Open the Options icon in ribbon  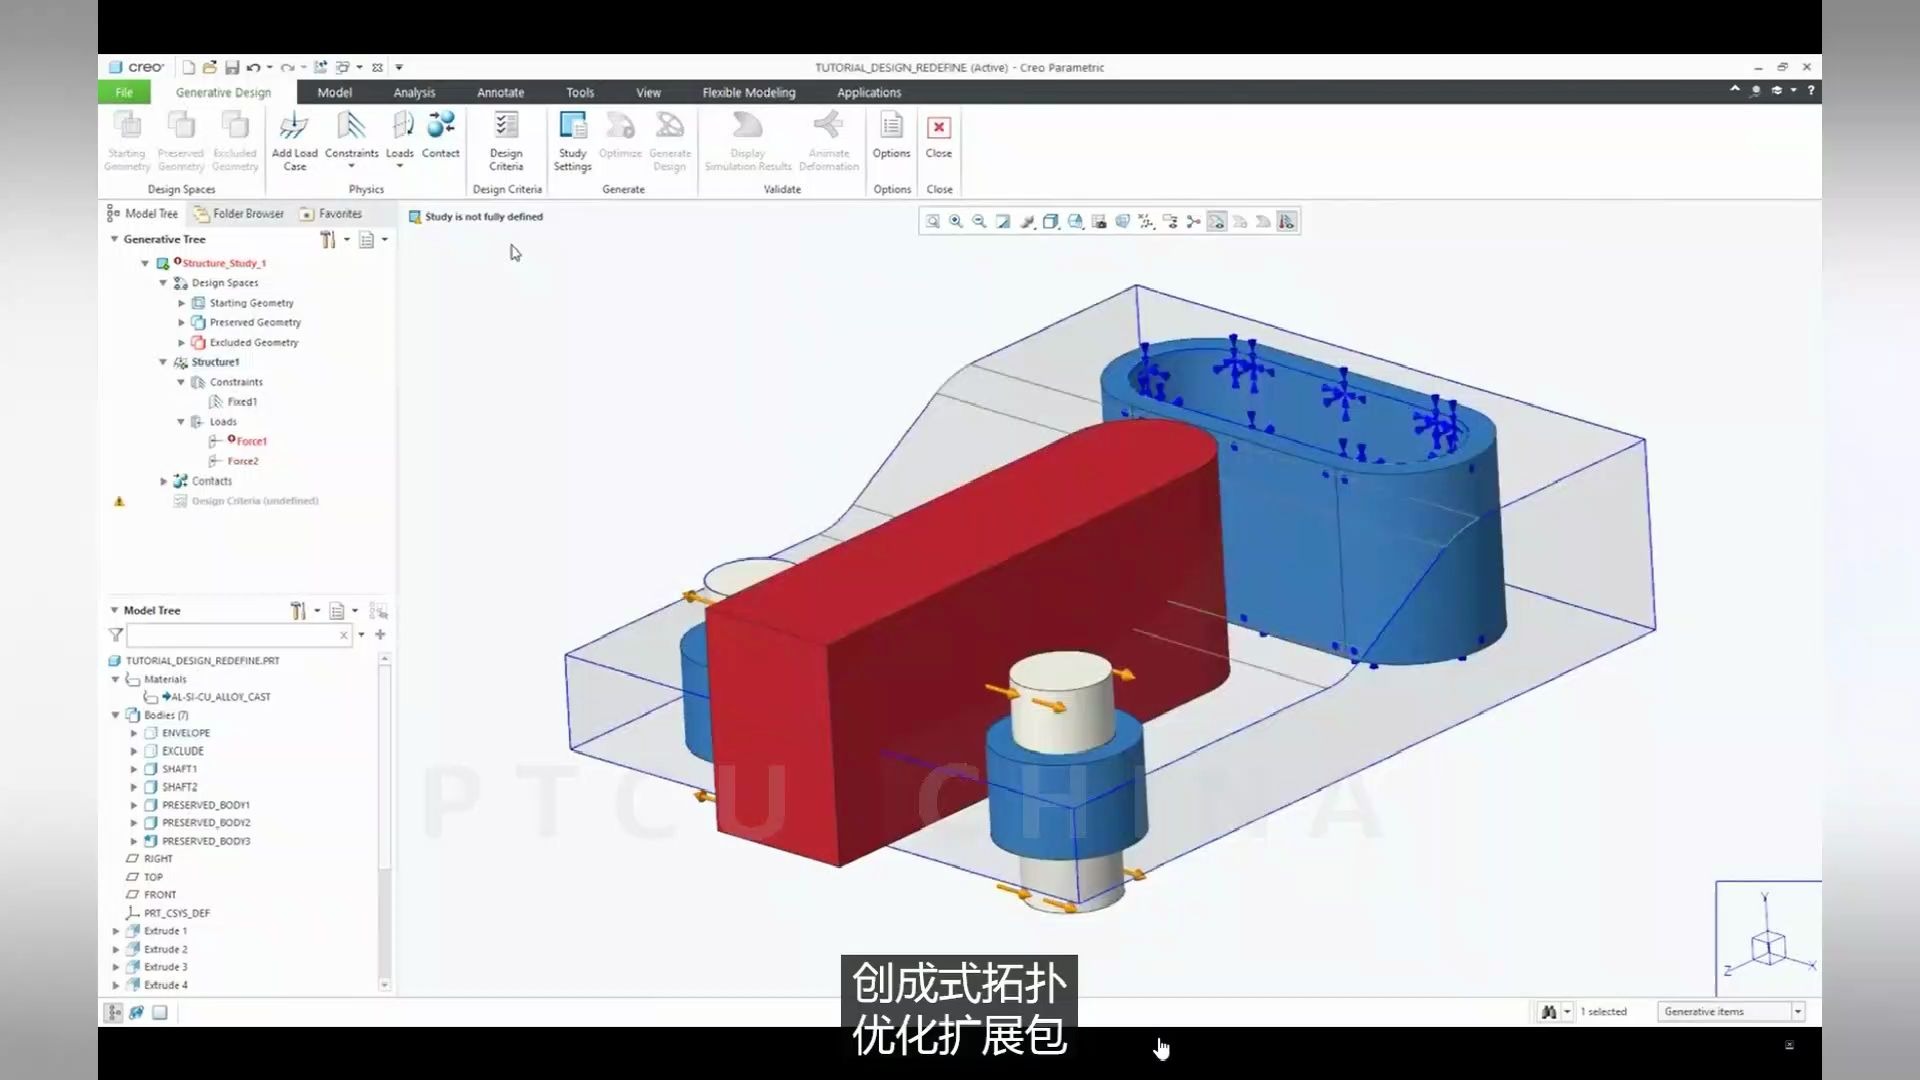[891, 127]
